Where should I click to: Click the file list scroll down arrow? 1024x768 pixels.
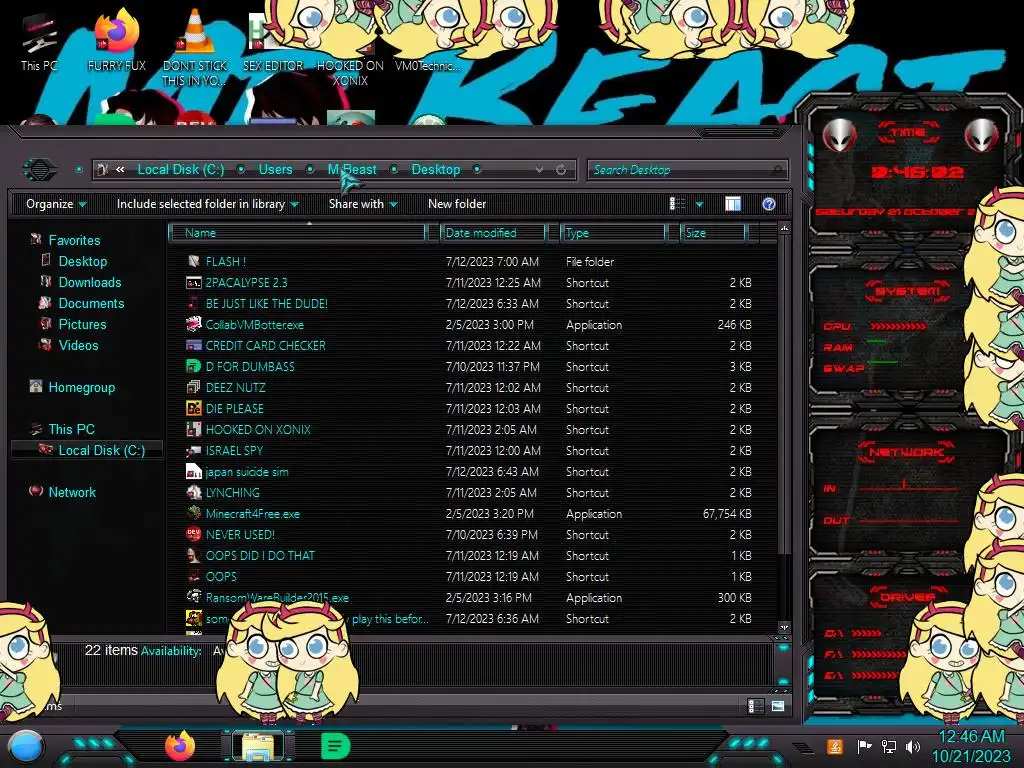784,627
